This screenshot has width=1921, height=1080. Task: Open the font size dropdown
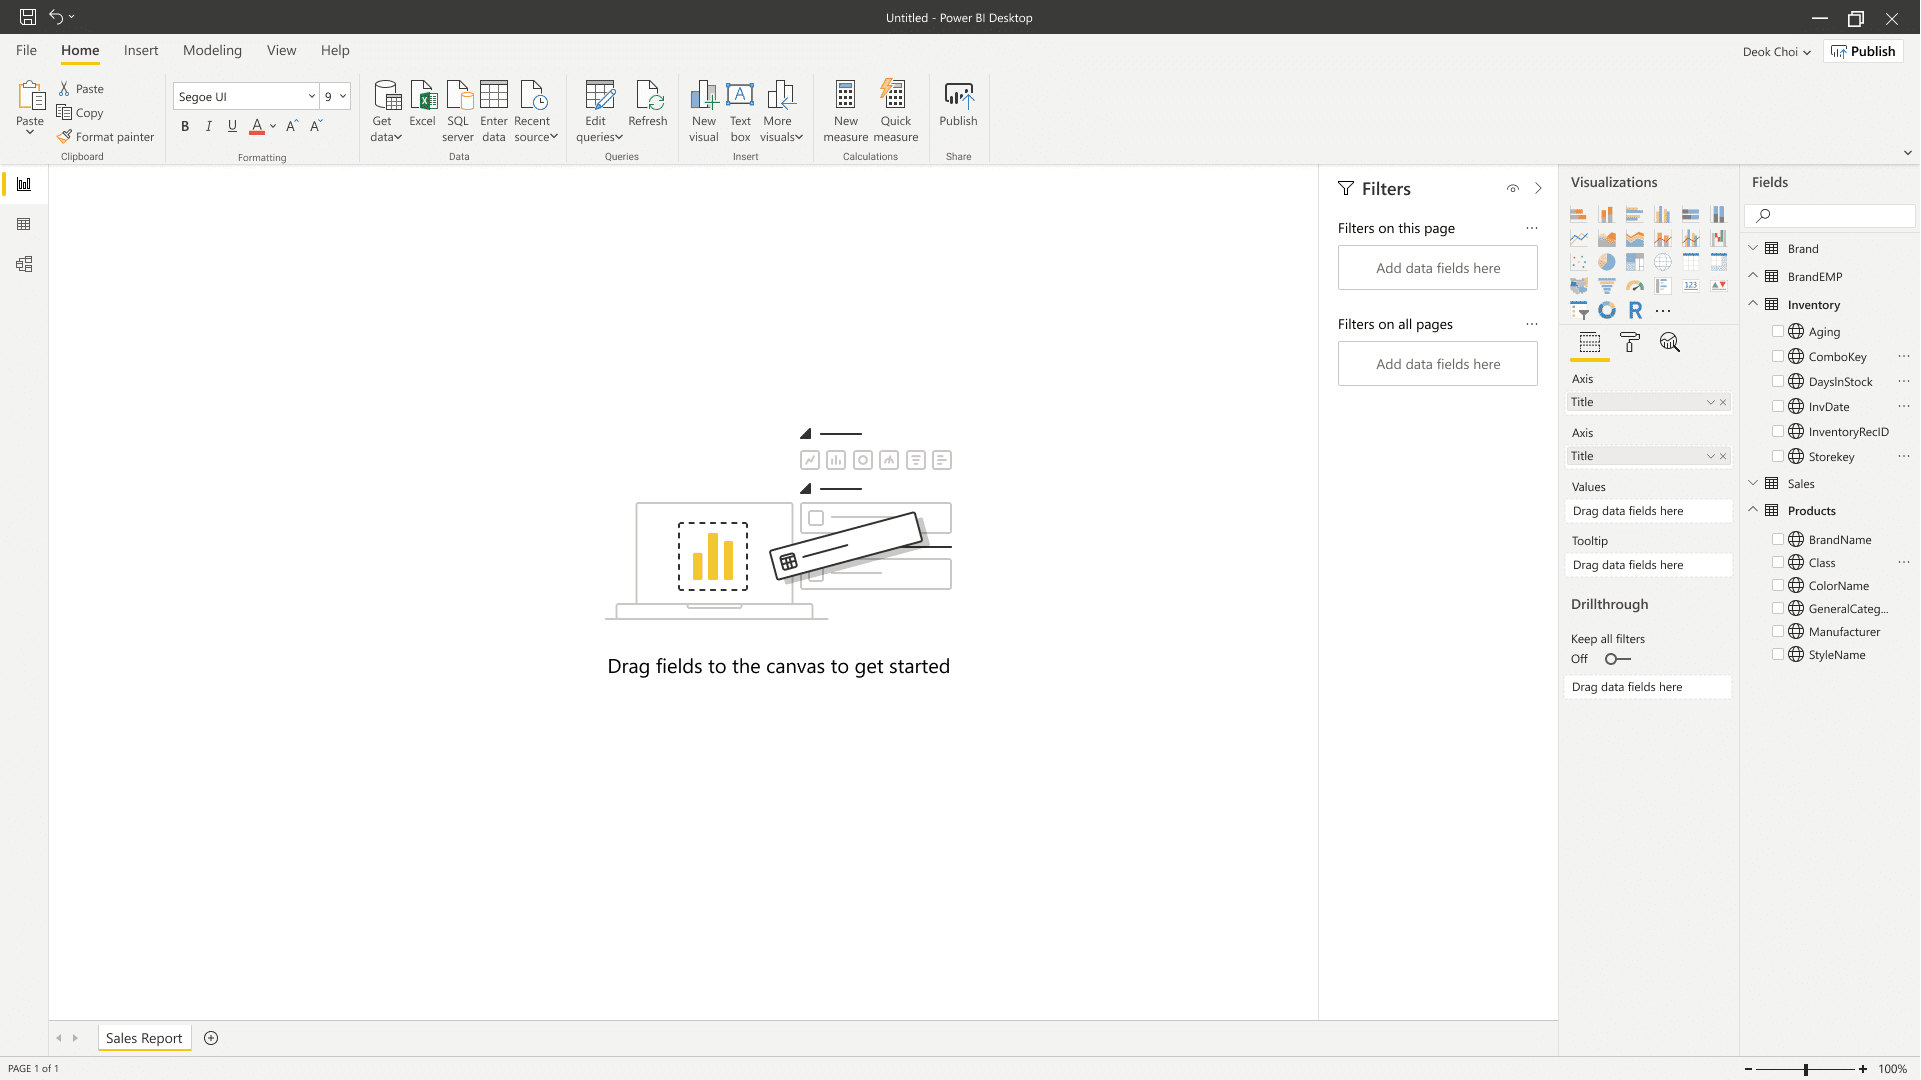point(343,96)
